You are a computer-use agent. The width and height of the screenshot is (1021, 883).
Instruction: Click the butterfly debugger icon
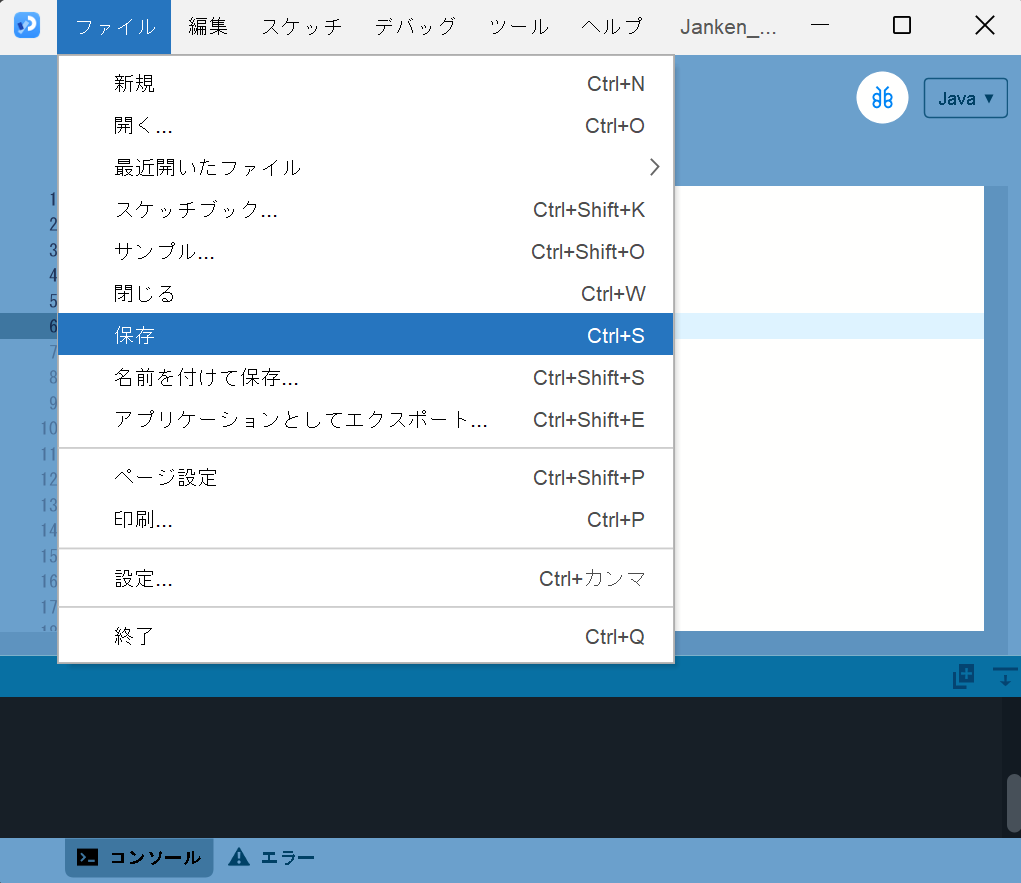coord(882,98)
